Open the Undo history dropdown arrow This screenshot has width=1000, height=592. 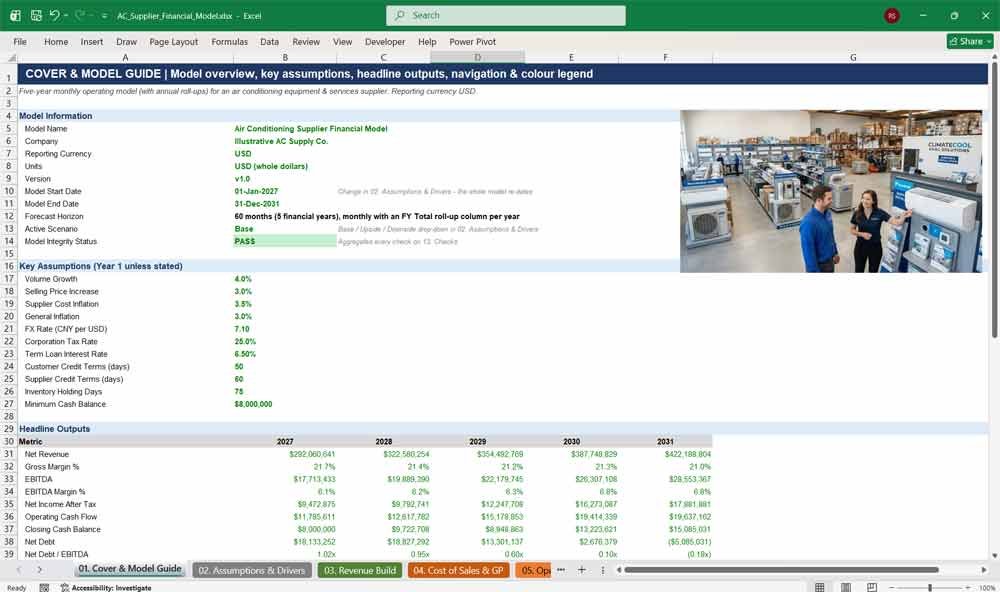pyautogui.click(x=66, y=15)
